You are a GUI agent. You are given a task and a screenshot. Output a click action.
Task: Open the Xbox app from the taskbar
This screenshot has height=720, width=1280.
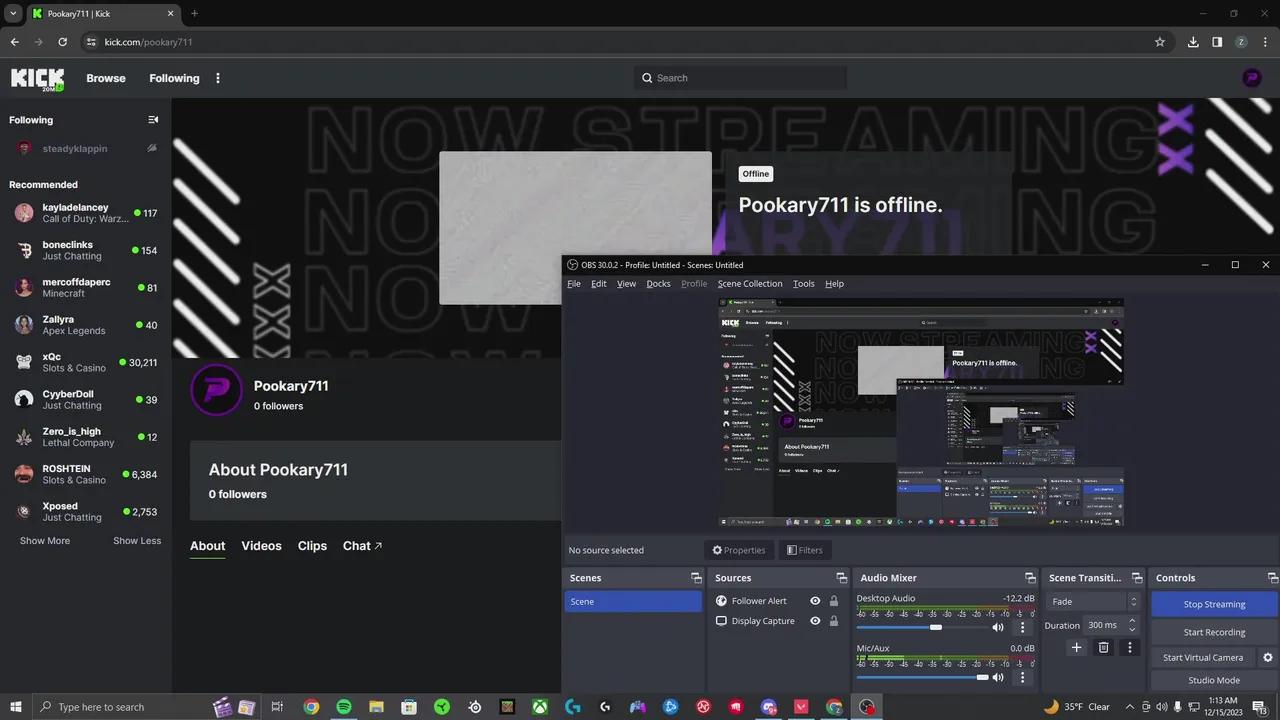point(540,707)
